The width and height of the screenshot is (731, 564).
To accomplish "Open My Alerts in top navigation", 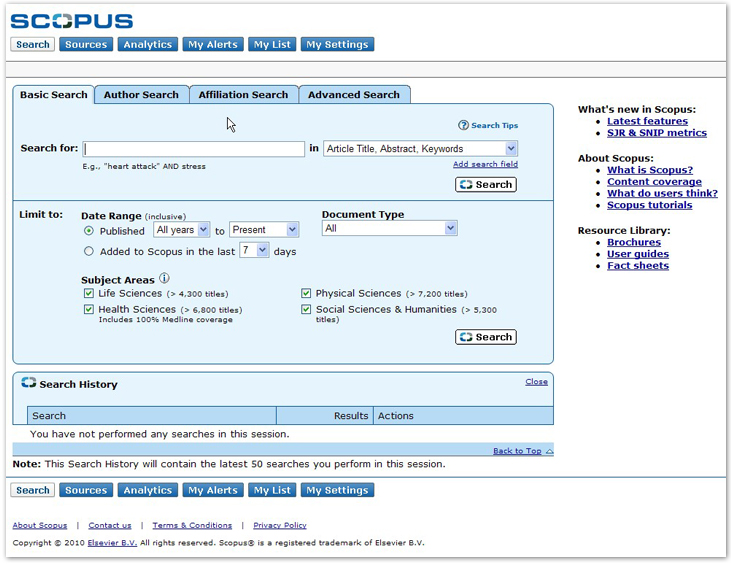I will point(213,44).
